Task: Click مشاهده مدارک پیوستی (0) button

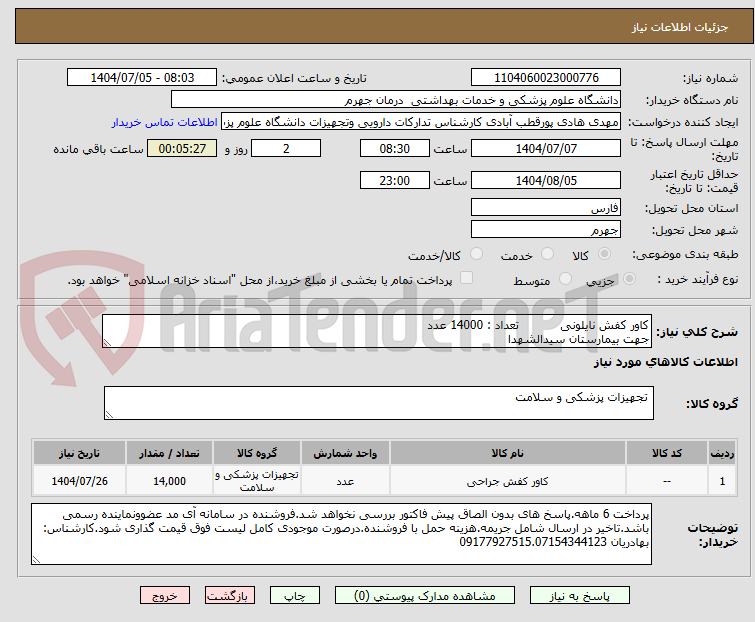Action: point(425,596)
